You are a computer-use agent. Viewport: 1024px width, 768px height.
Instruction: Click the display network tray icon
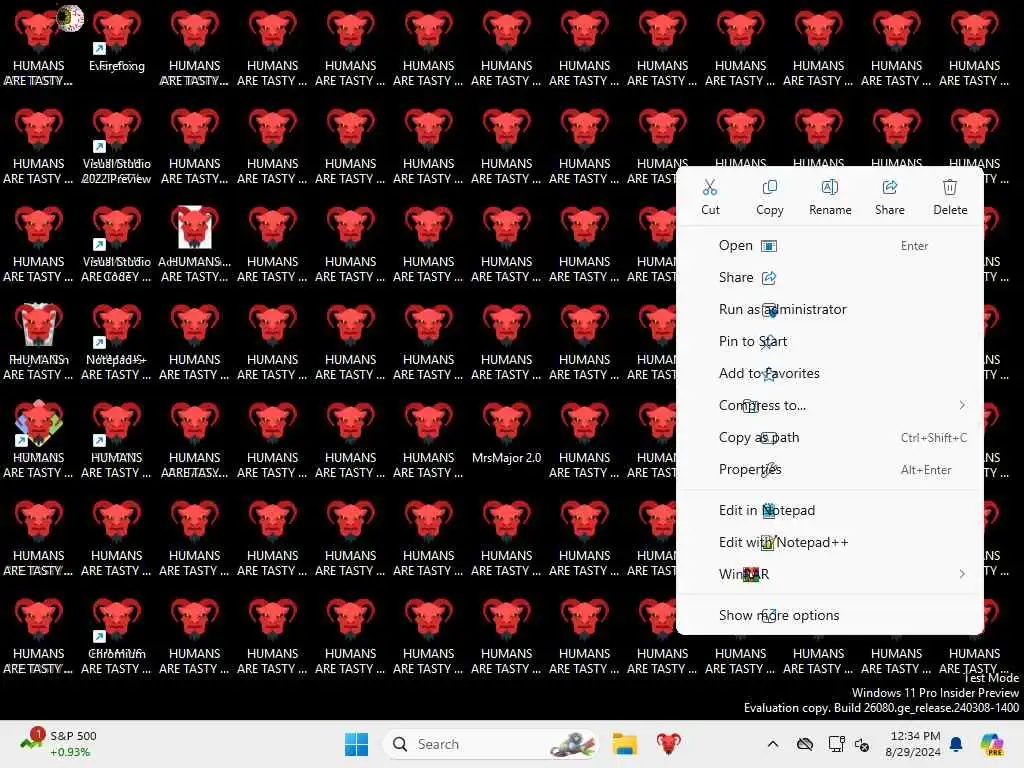pos(836,744)
